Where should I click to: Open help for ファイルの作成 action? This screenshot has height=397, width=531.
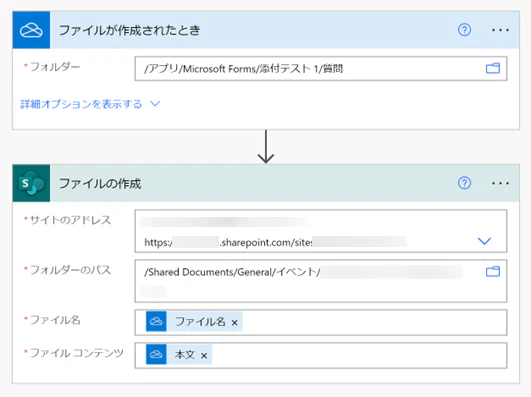coord(464,183)
